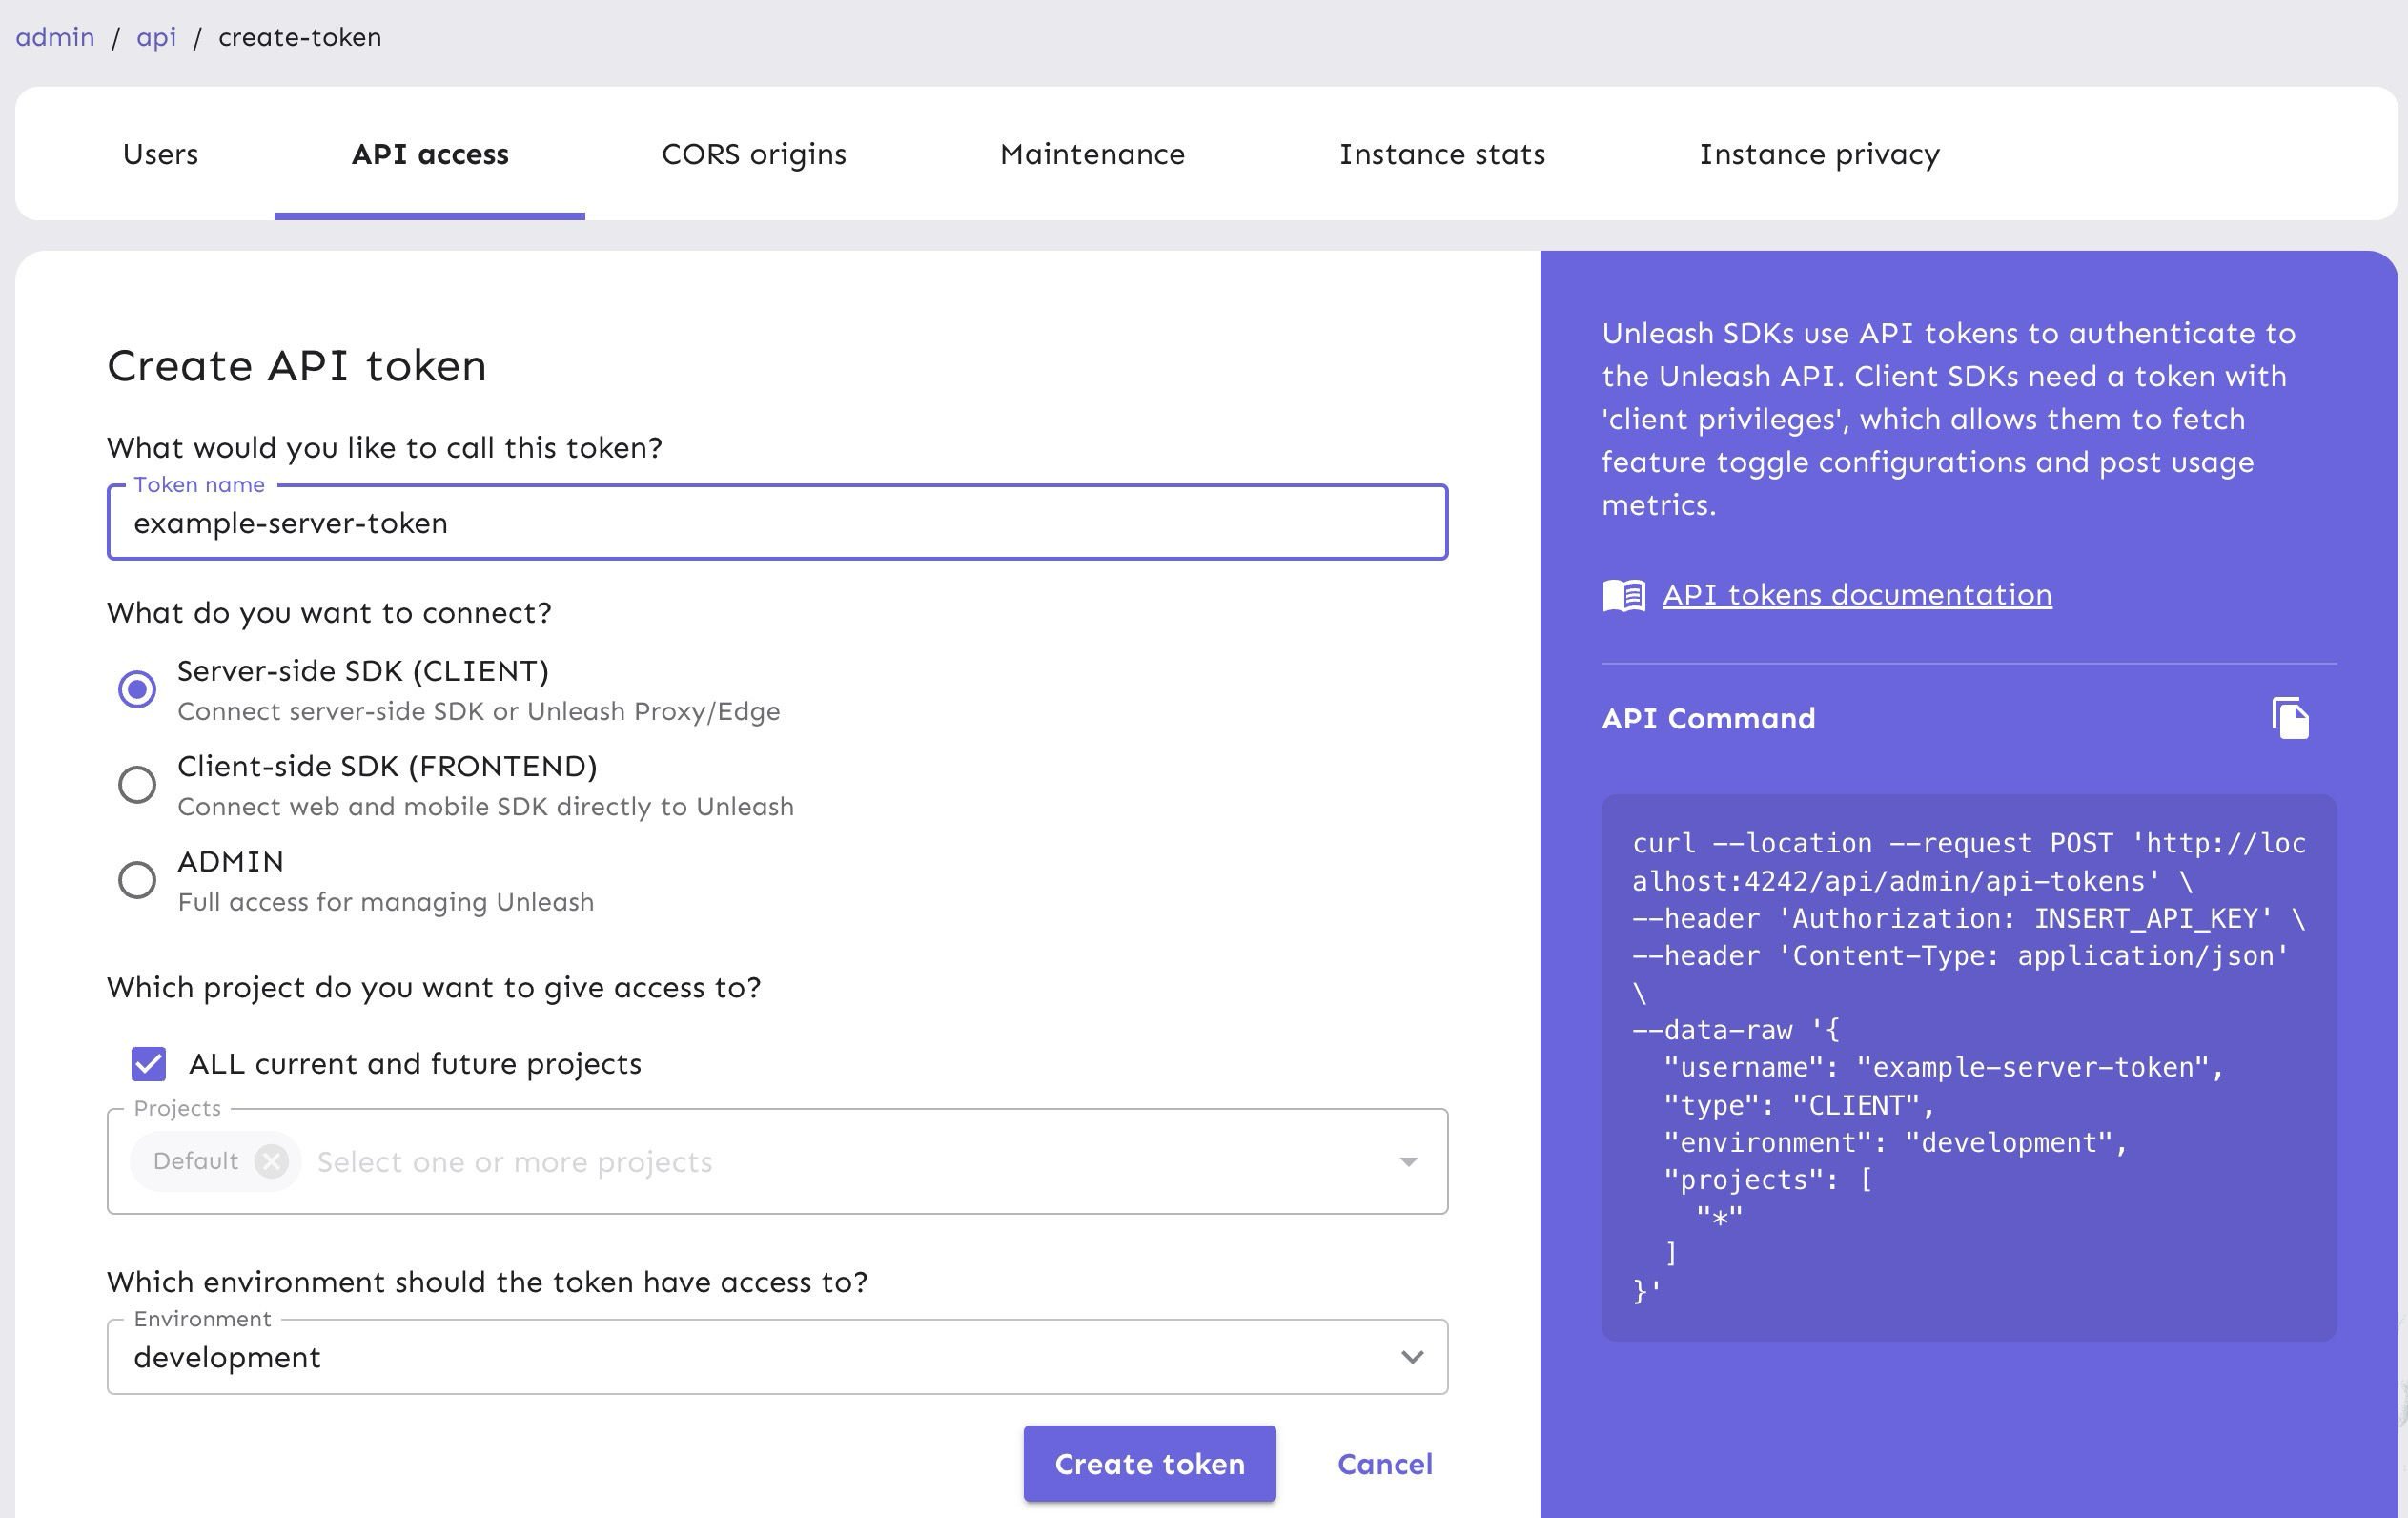Image resolution: width=2408 pixels, height=1518 pixels.
Task: Navigate to api breadcrumb link
Action: pyautogui.click(x=156, y=37)
